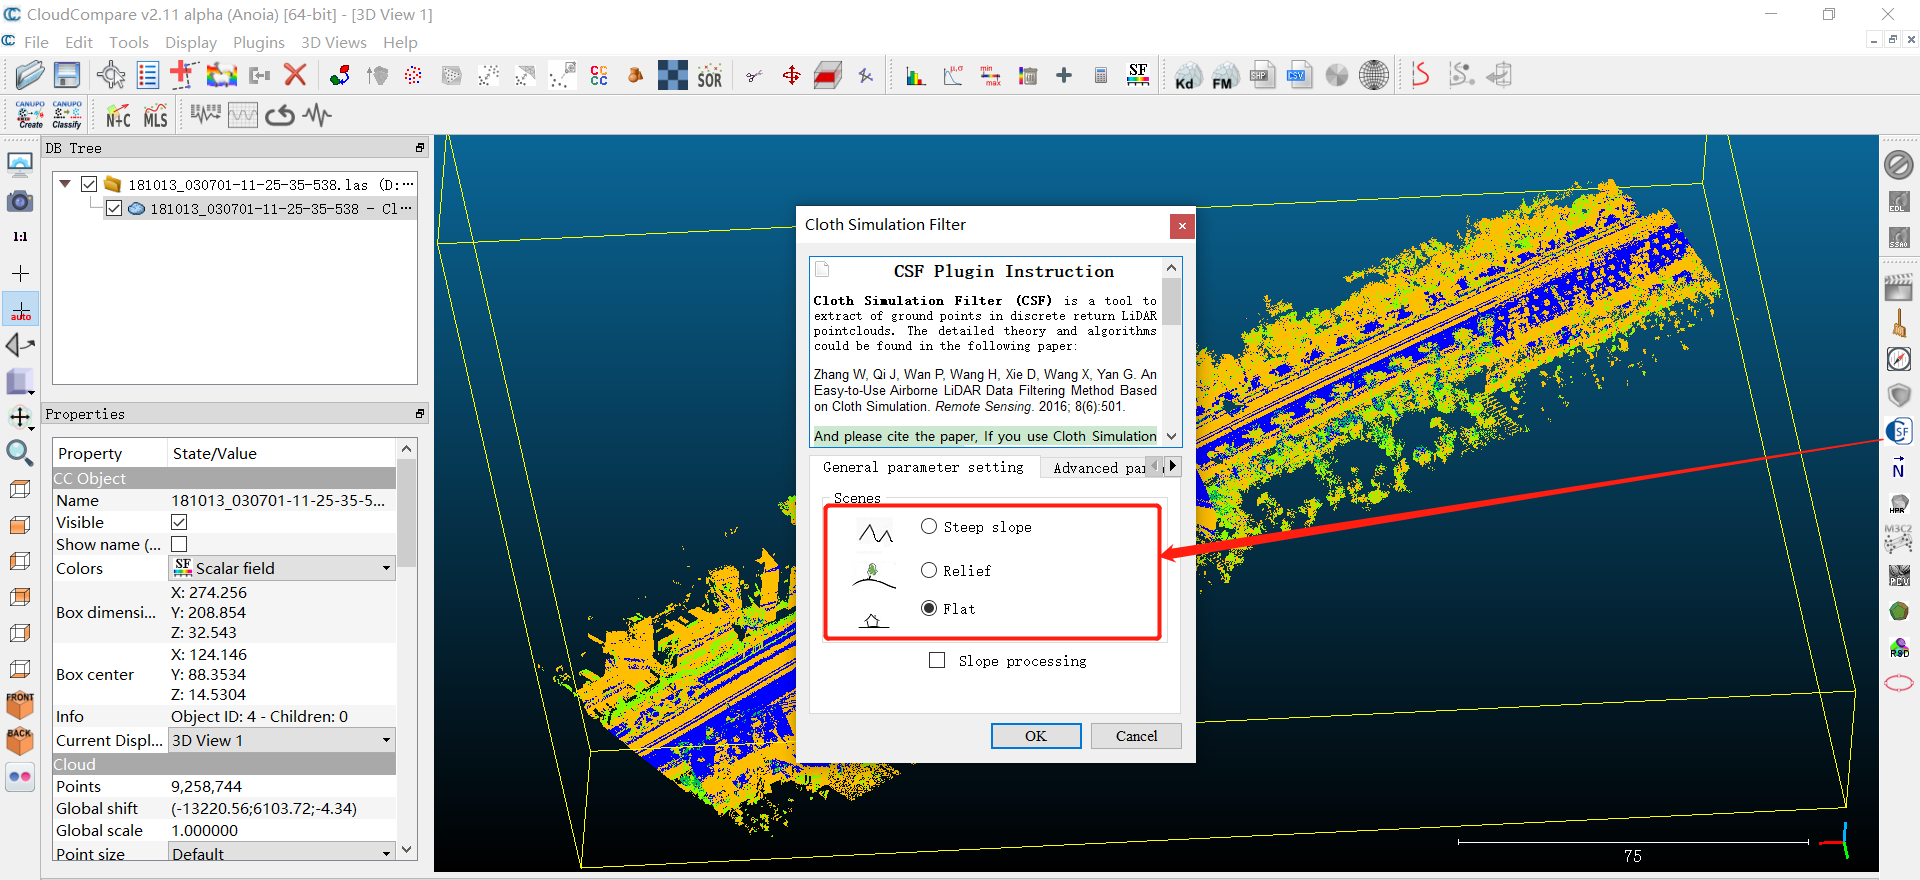Viewport: 1920px width, 880px height.
Task: Uncheck the cloud entity in DB Tree
Action: pos(114,208)
